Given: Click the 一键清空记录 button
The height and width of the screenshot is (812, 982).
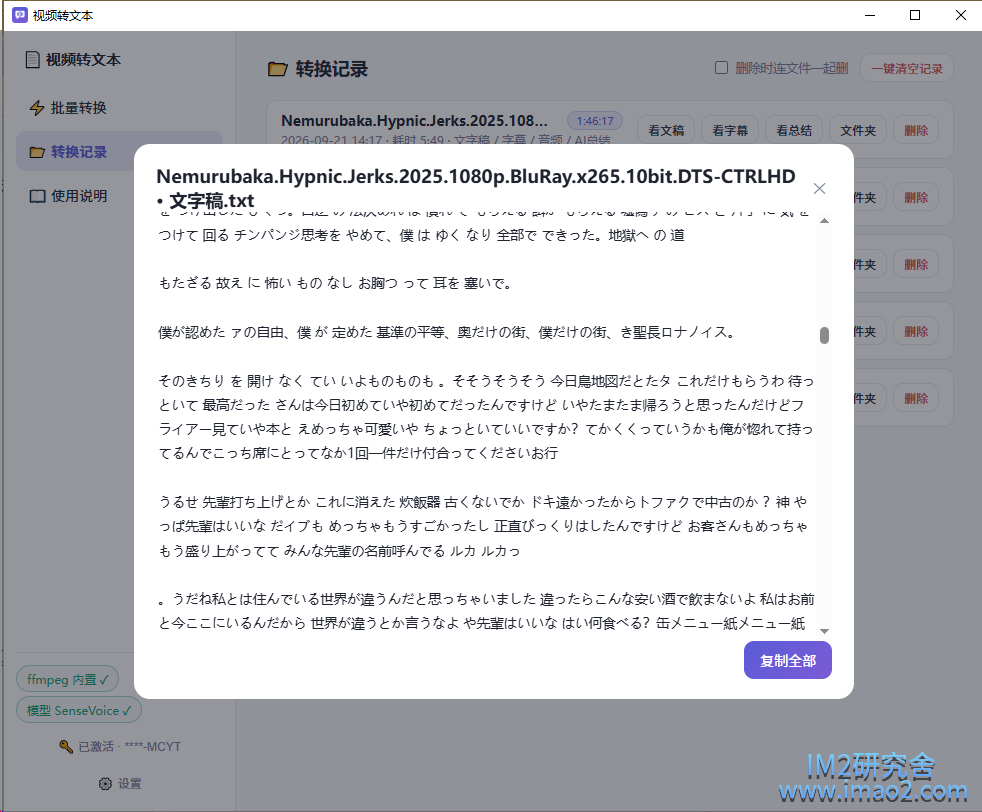Looking at the screenshot, I should click(907, 68).
